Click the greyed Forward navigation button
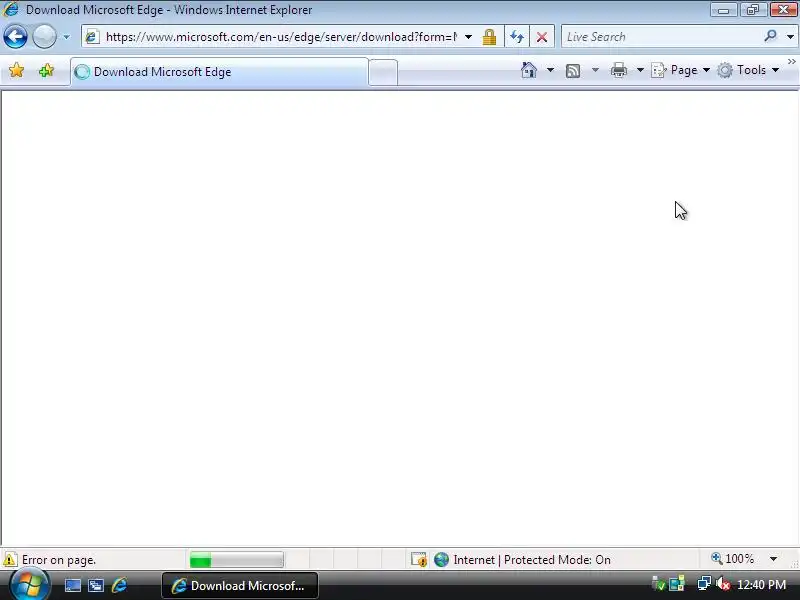800x600 pixels. [x=44, y=37]
